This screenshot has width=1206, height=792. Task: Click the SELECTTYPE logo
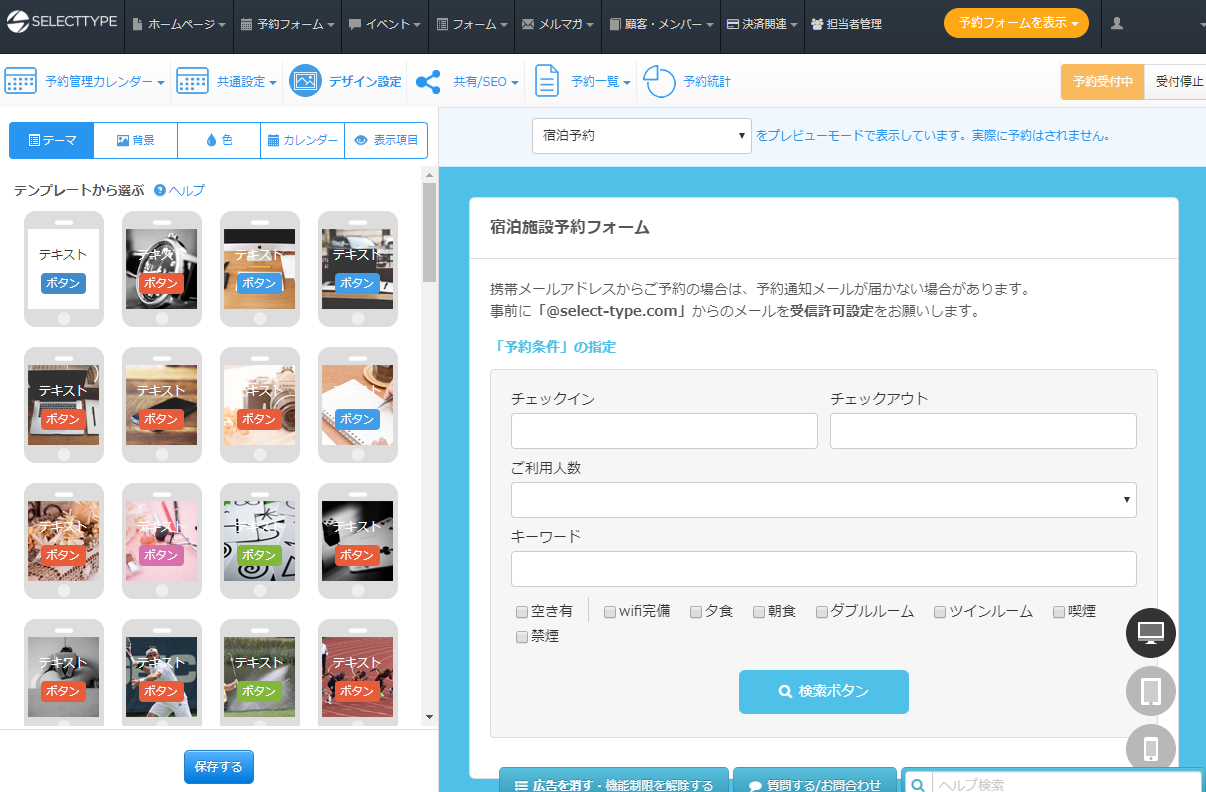(x=60, y=24)
